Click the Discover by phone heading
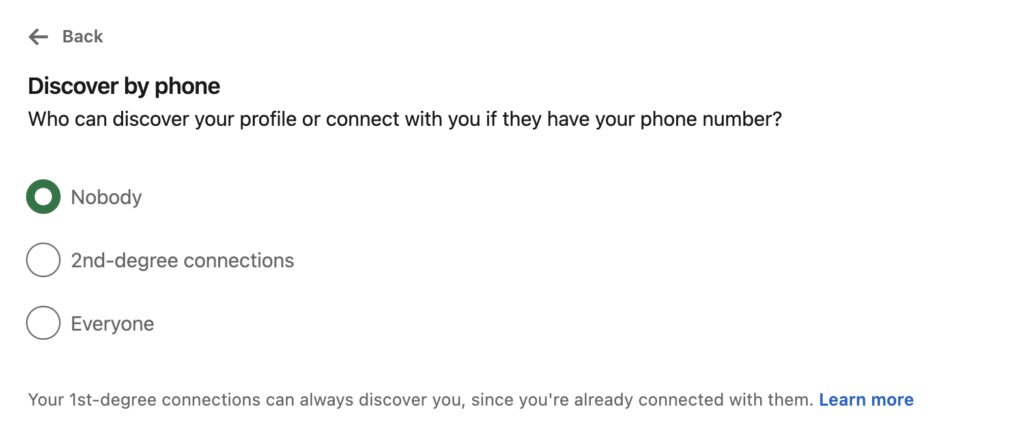This screenshot has height=433, width=1024. coord(124,86)
